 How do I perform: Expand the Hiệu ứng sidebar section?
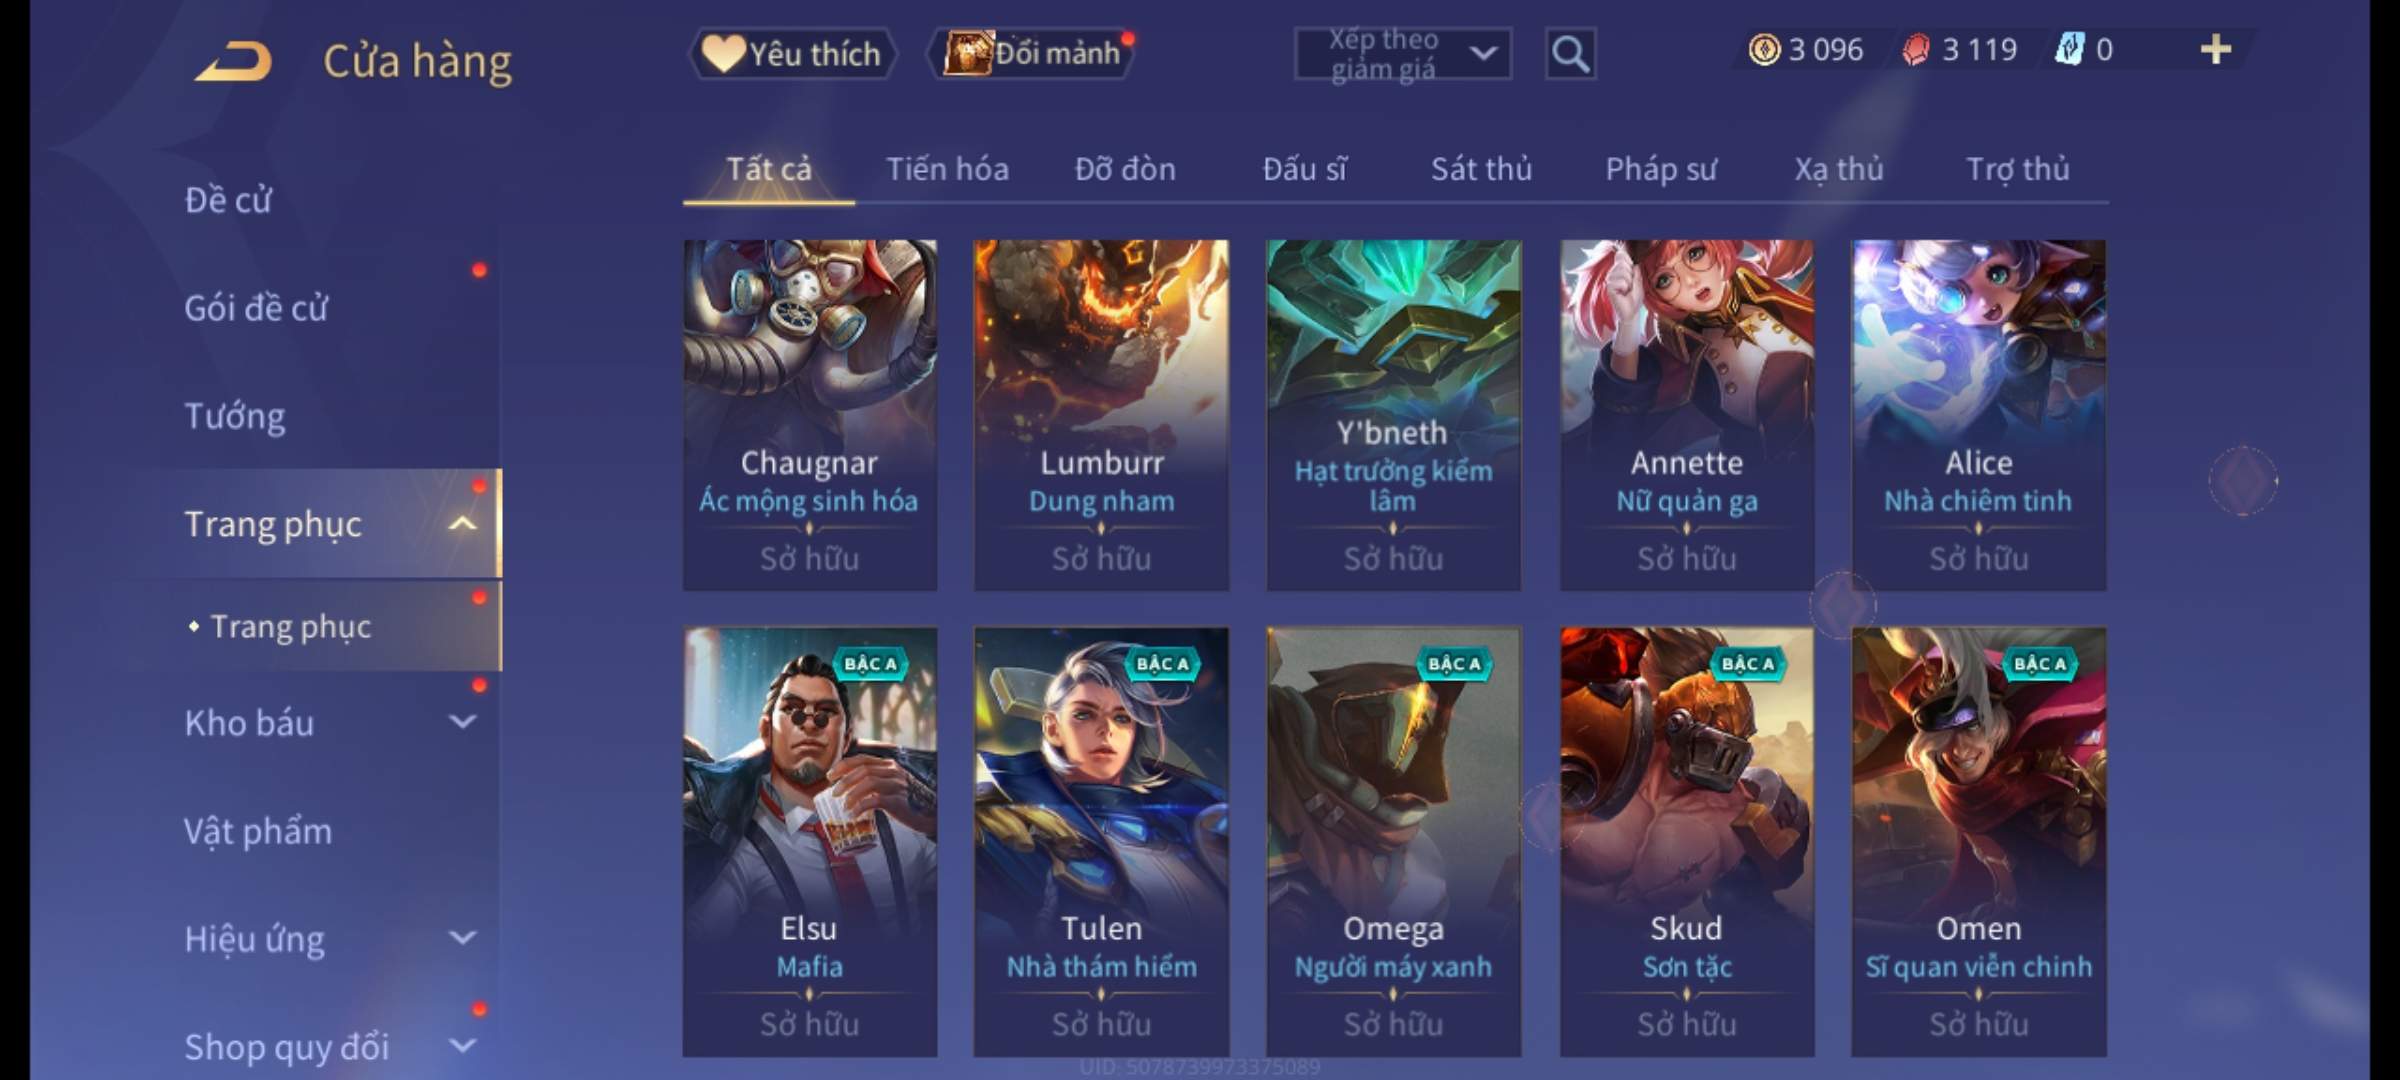point(462,937)
